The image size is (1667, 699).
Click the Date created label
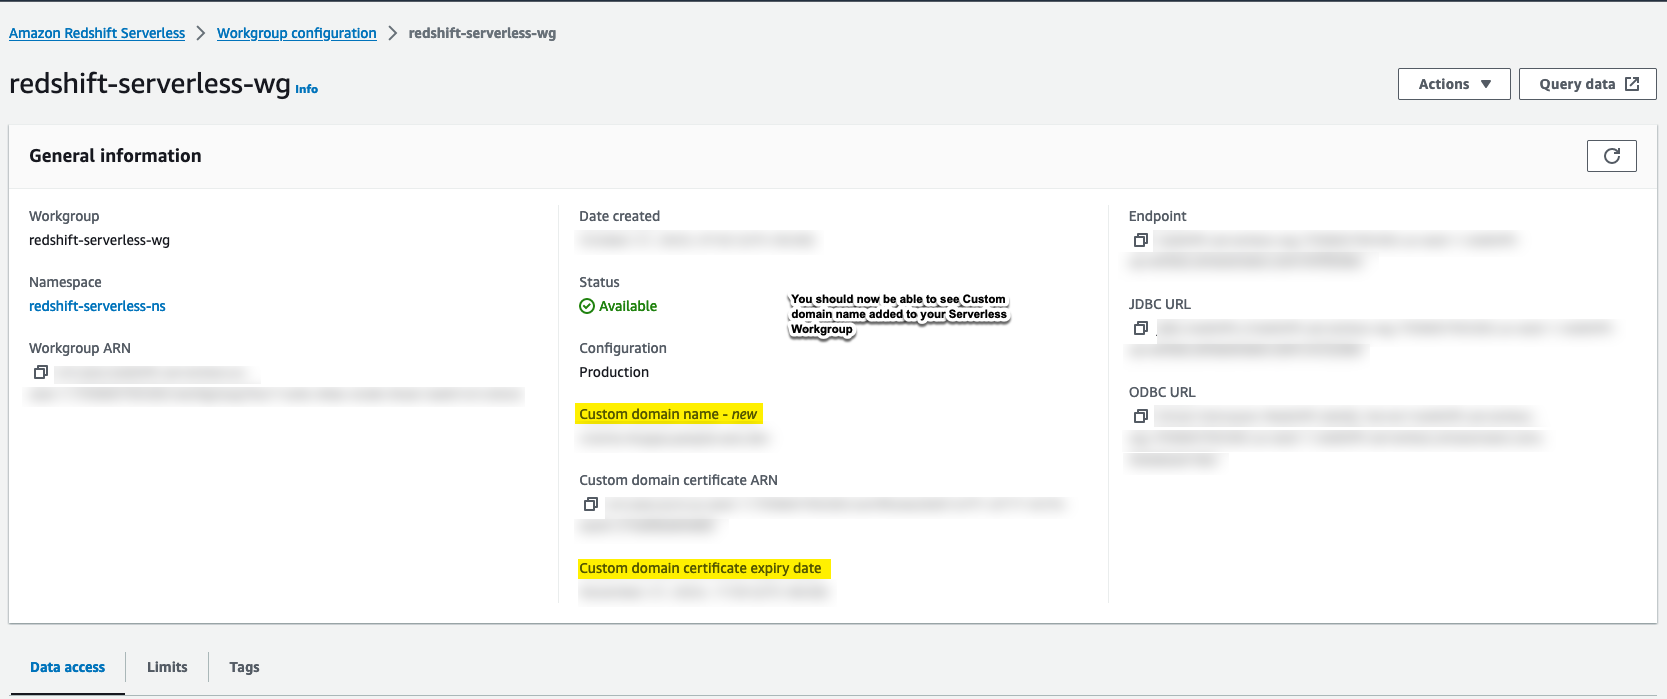[619, 216]
